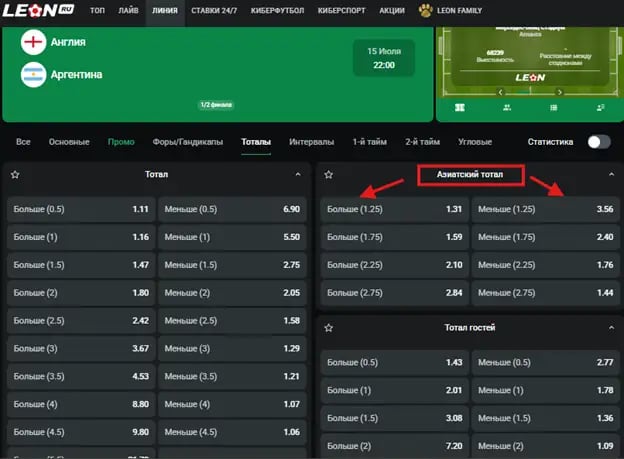Bet Тотал Меньше (3.5) at 1.21

click(232, 376)
